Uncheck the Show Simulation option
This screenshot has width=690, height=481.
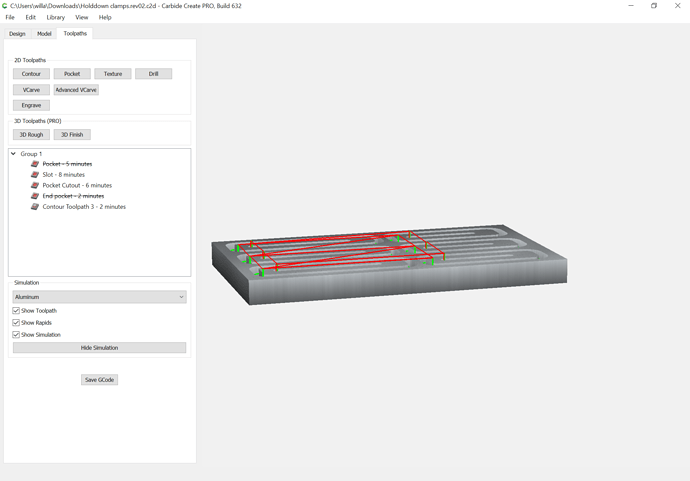pos(16,334)
